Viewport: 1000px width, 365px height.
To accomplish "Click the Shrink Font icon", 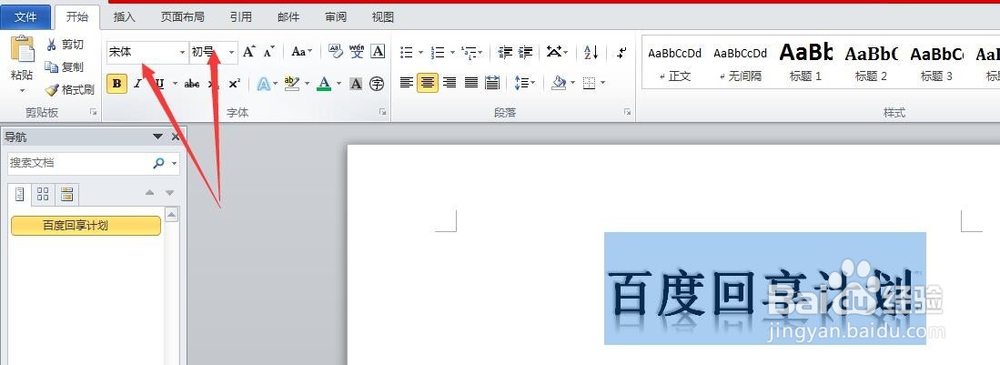I will (x=269, y=52).
